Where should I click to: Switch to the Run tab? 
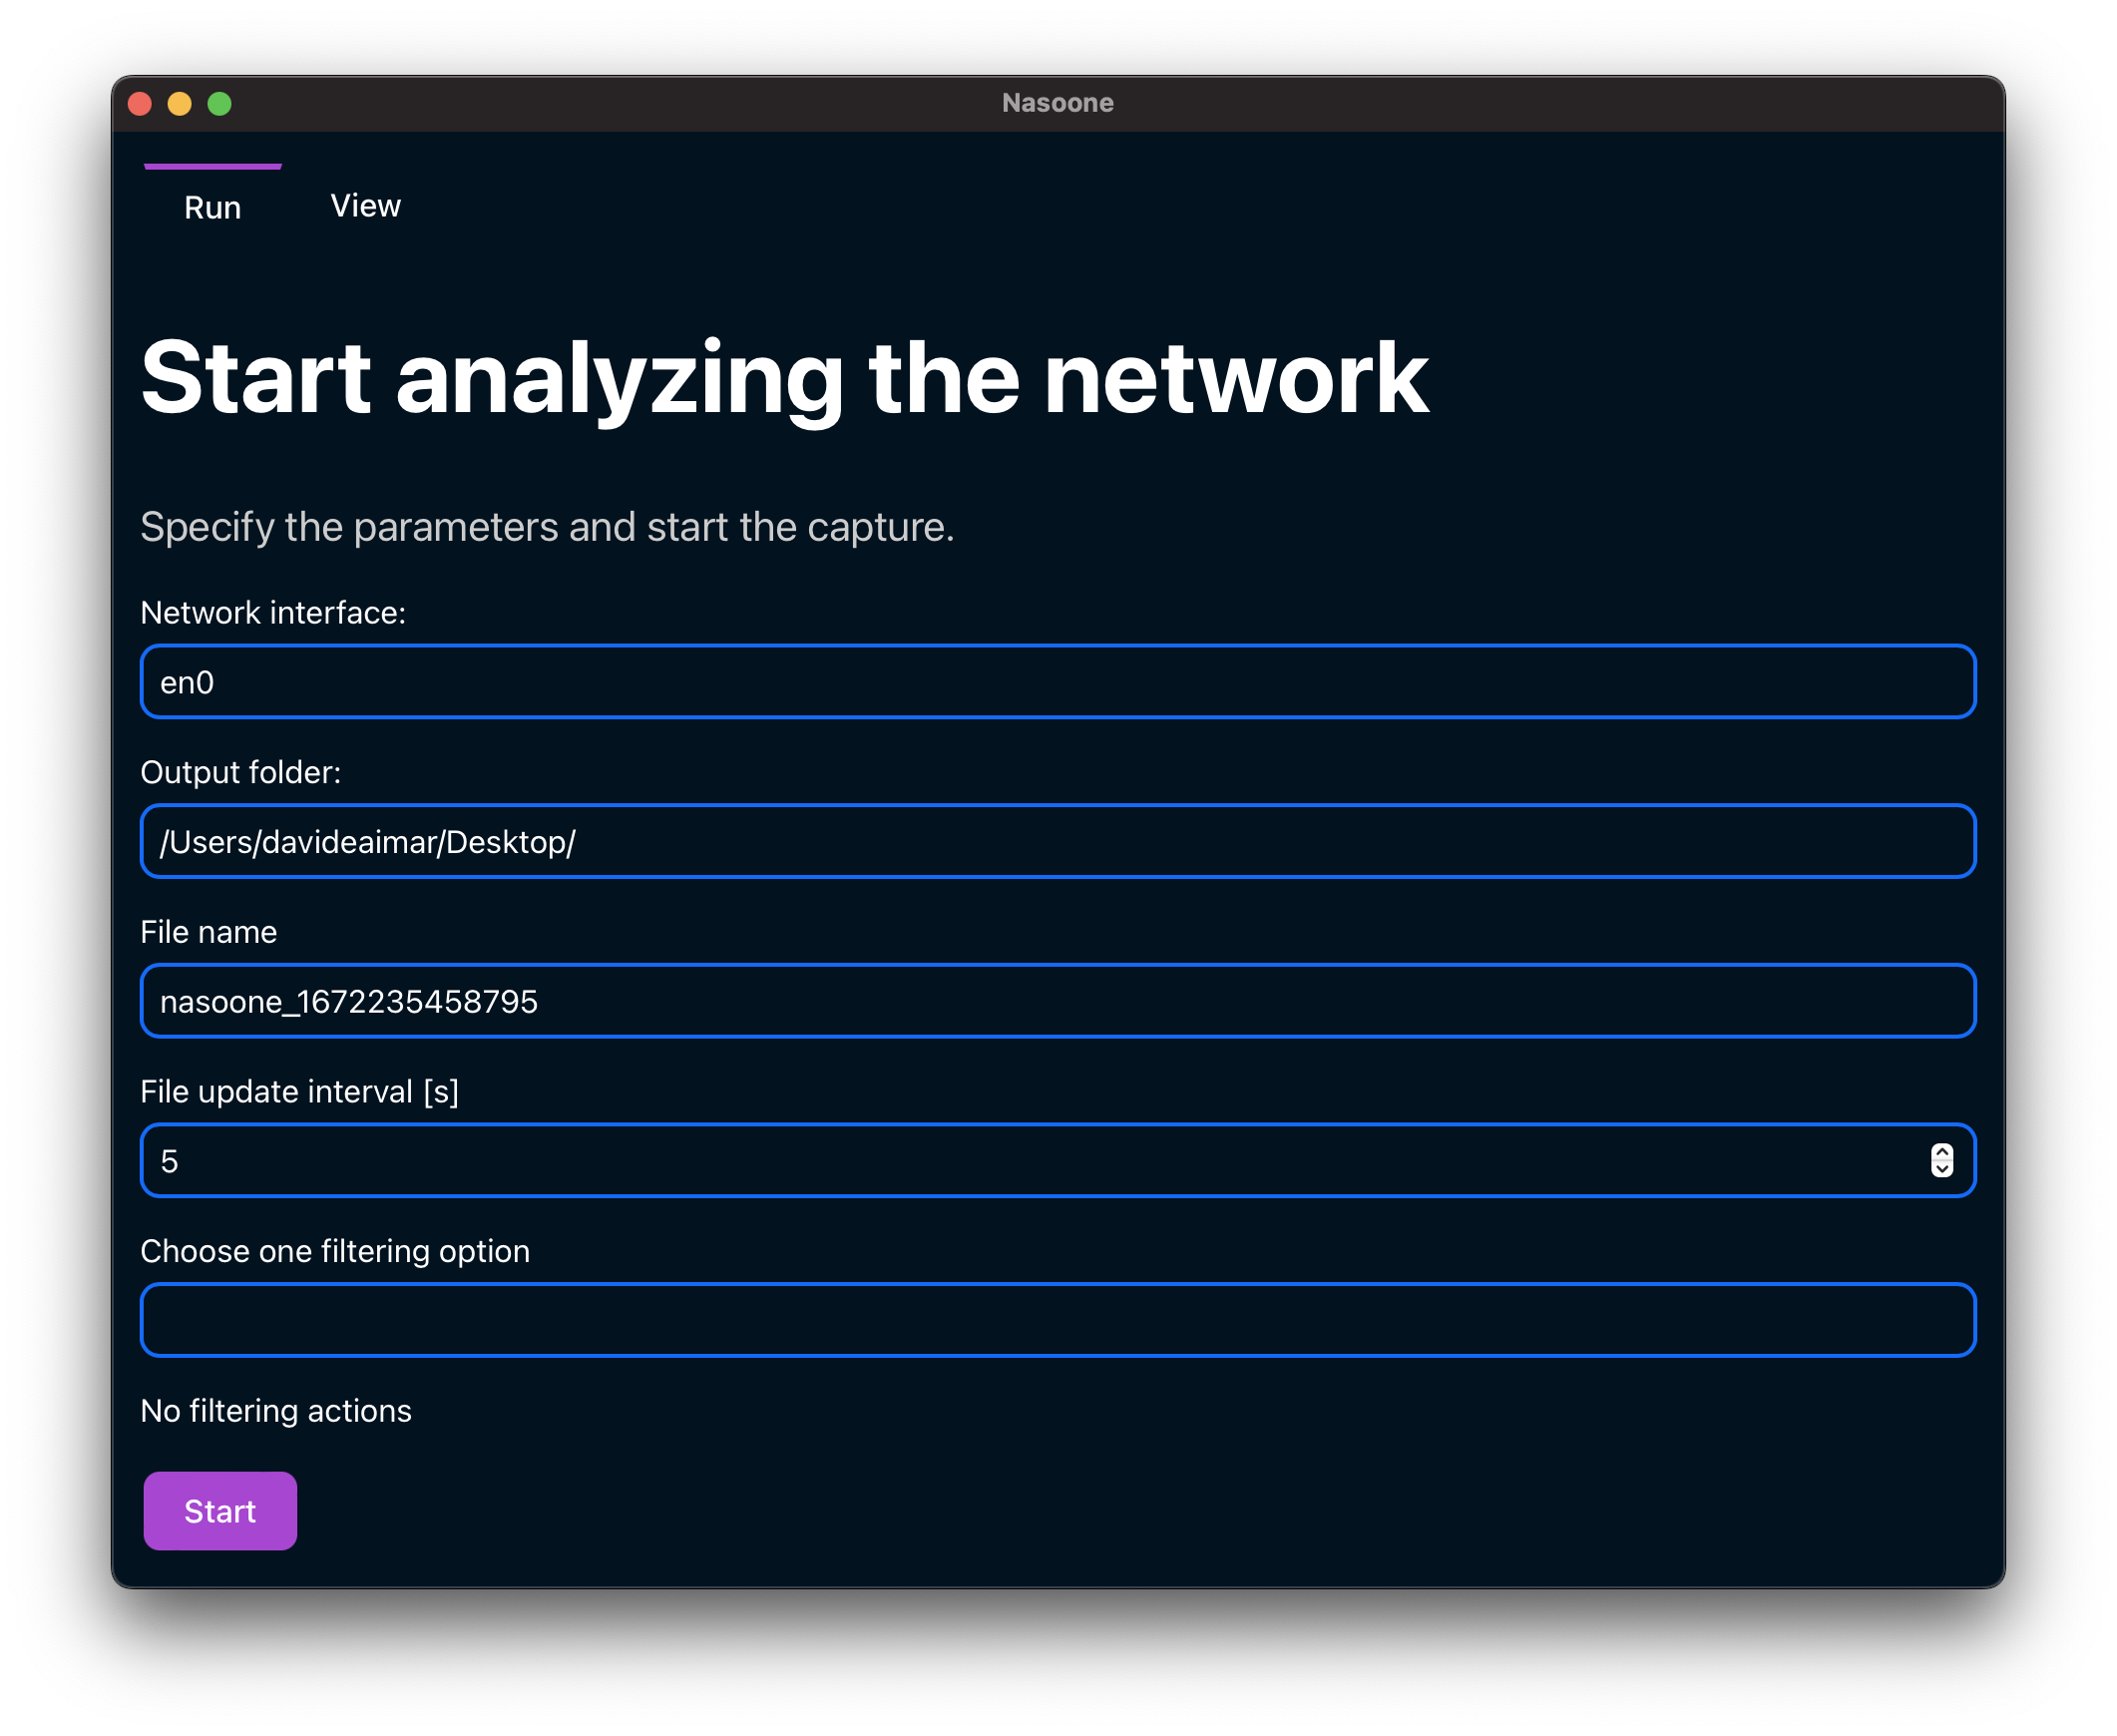click(212, 207)
